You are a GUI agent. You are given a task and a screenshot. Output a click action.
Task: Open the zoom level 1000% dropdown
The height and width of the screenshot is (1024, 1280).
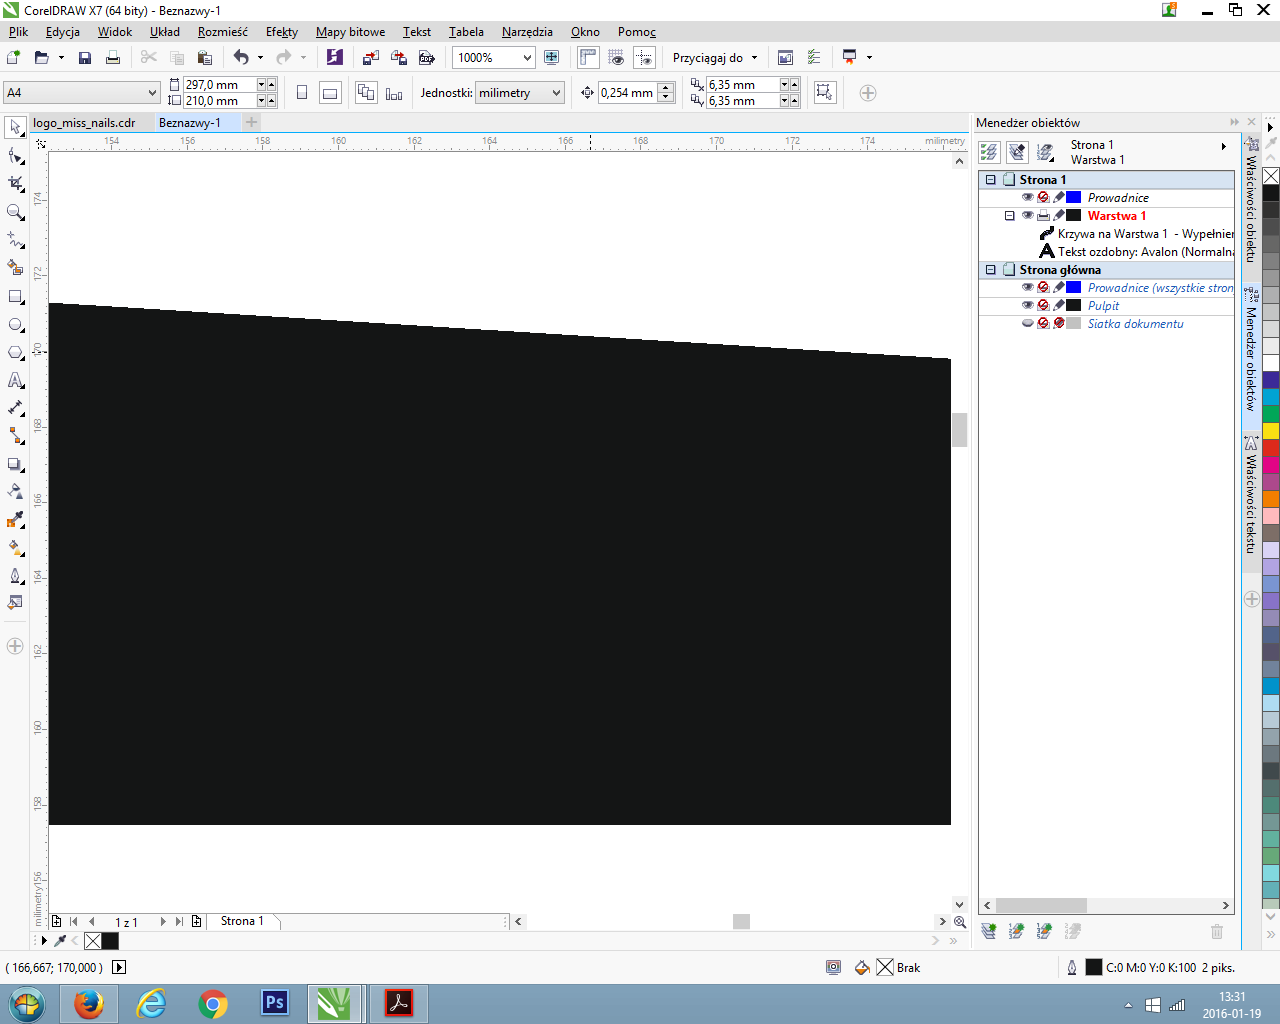pos(527,58)
